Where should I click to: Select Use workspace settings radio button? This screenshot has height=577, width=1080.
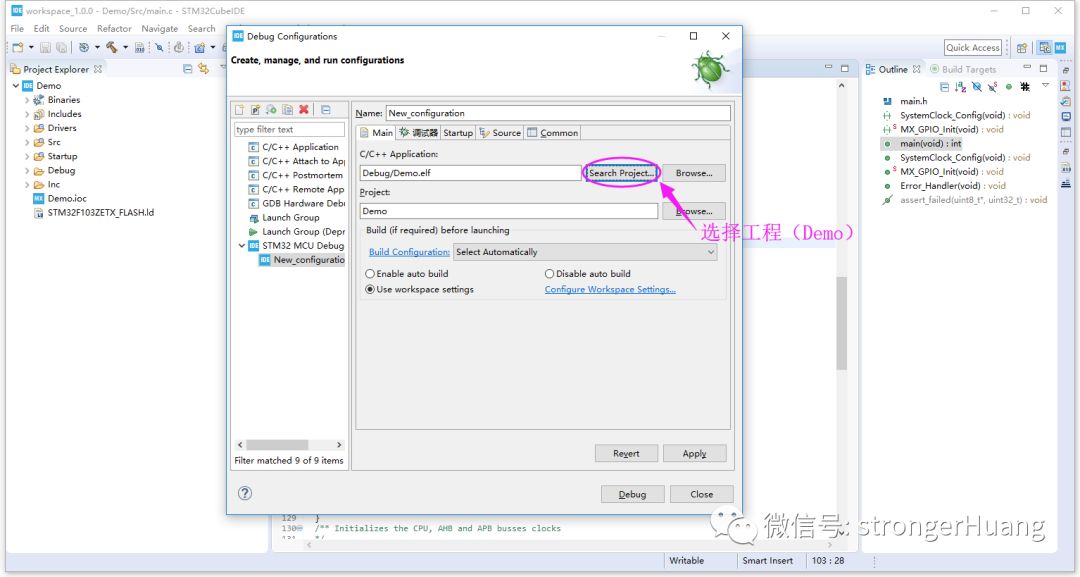tap(370, 290)
